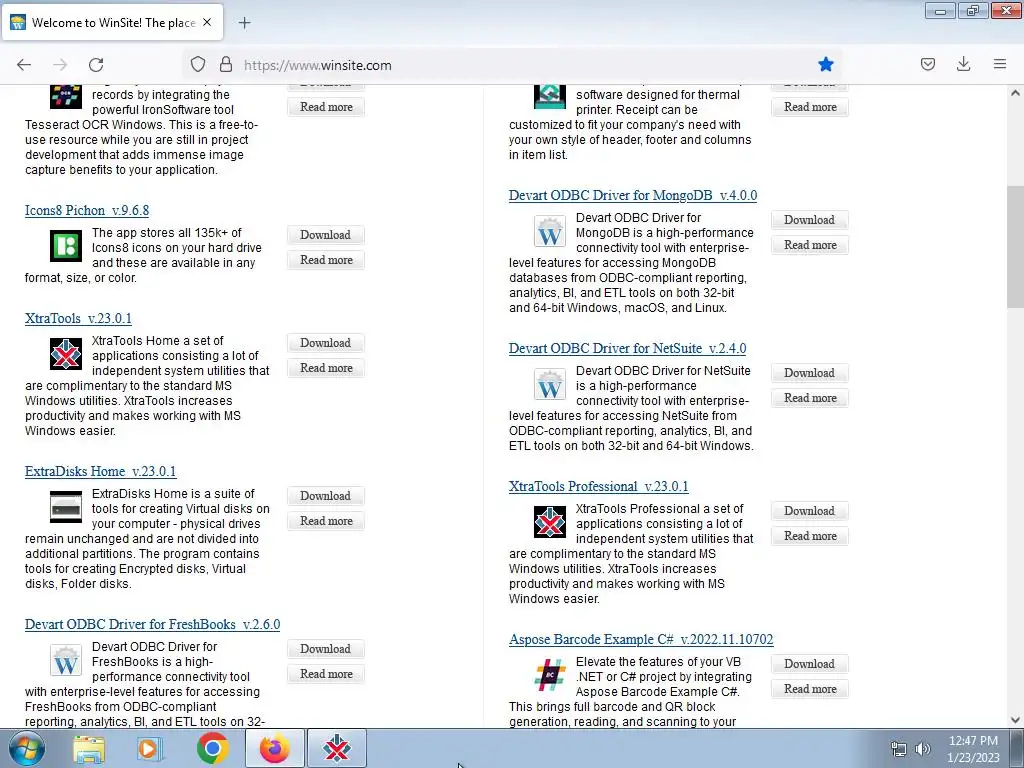
Task: Open the Aspose Barcode Example C# link
Action: click(x=641, y=639)
